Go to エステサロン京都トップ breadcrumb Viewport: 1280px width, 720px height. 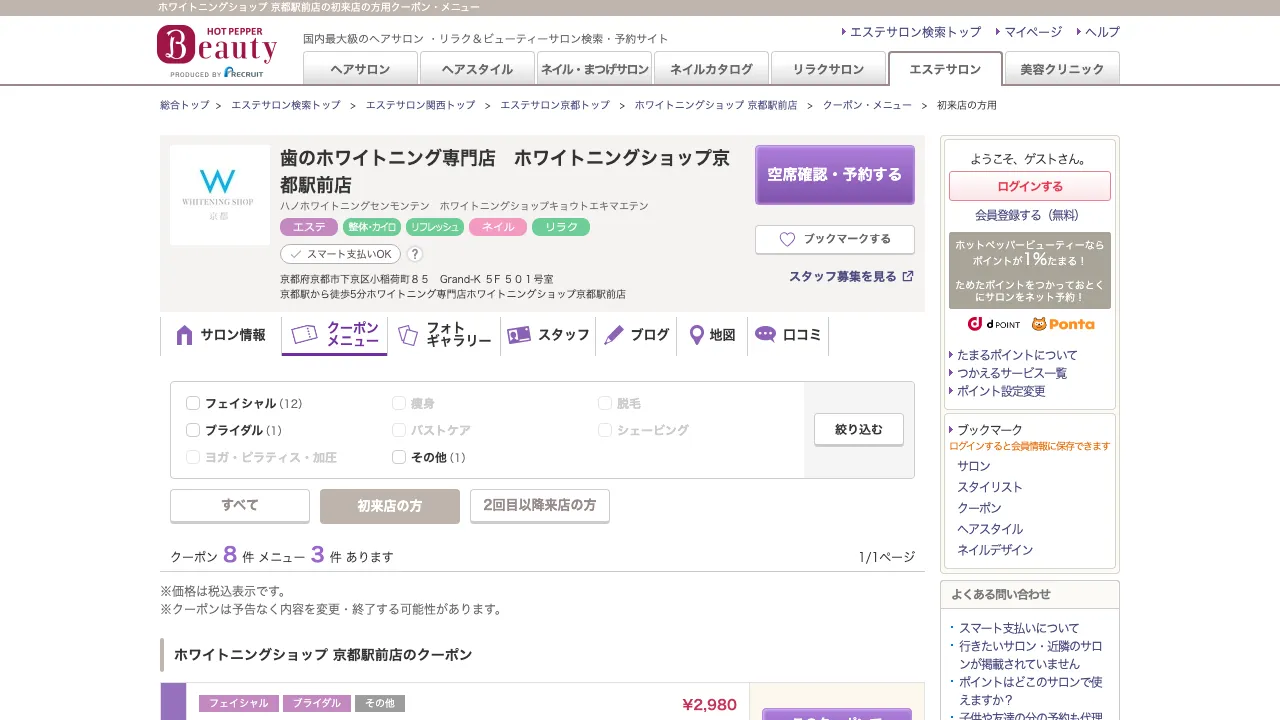555,105
